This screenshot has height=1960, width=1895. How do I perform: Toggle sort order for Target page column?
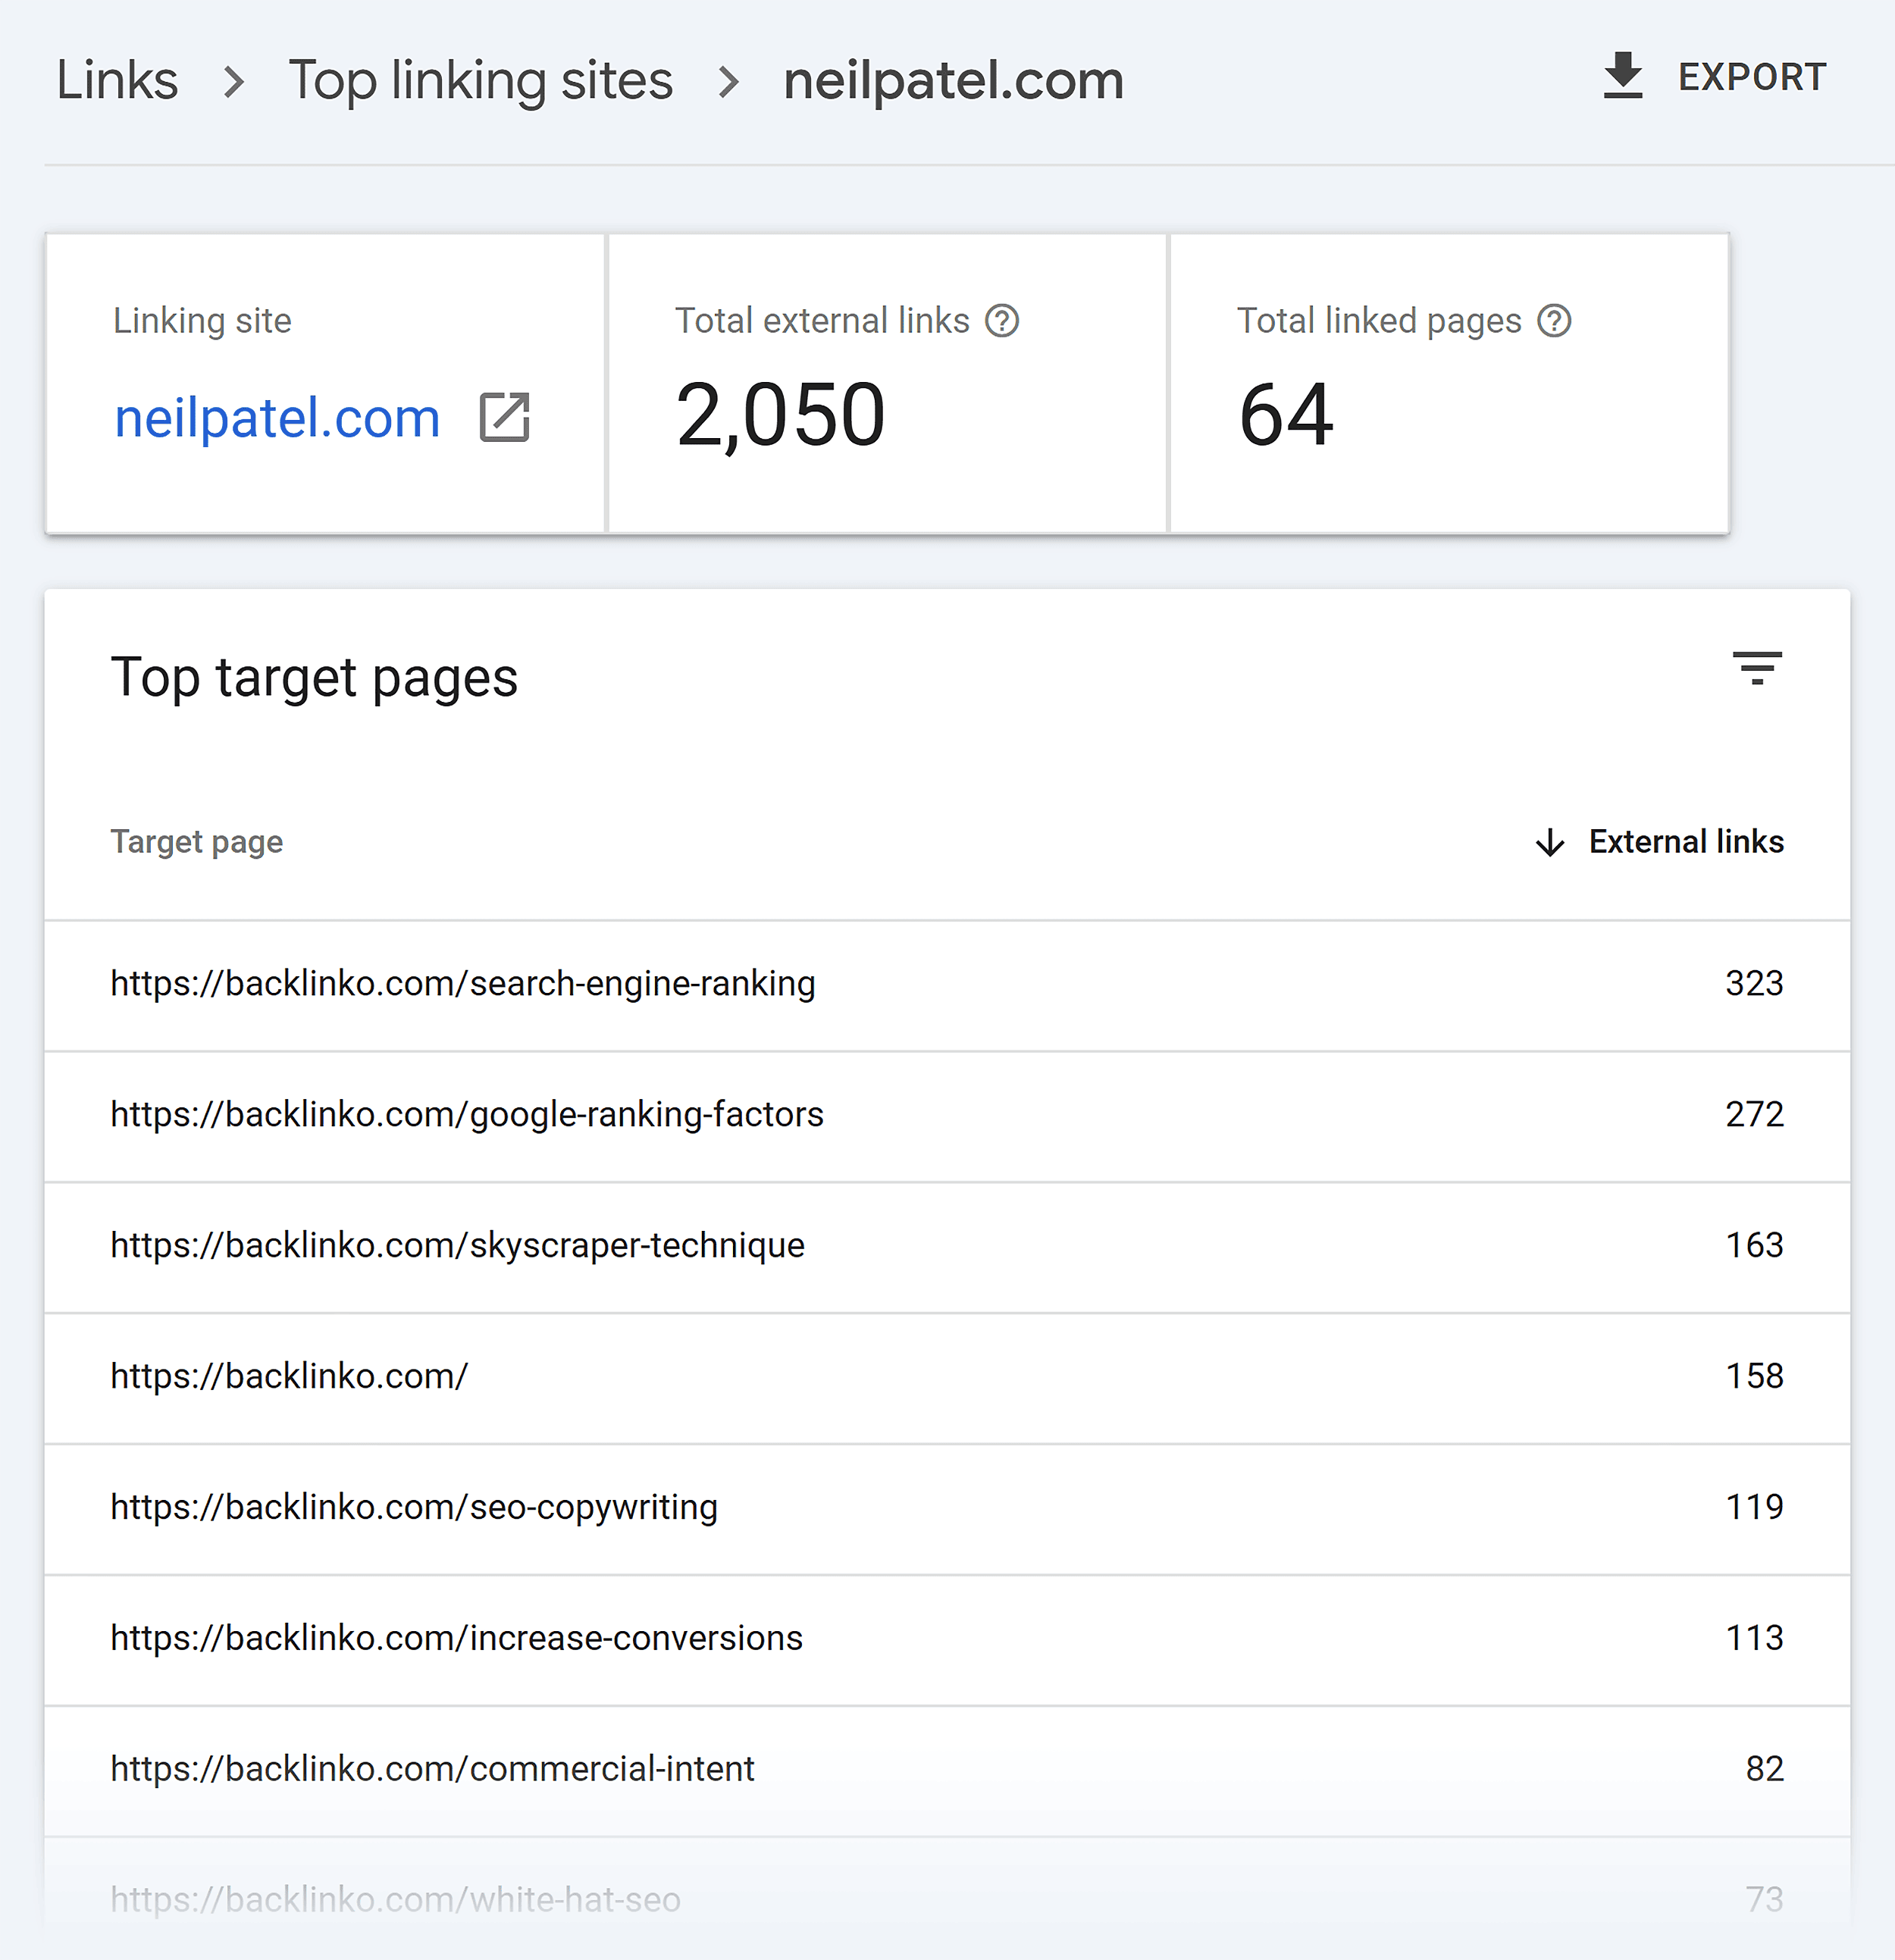[x=196, y=842]
